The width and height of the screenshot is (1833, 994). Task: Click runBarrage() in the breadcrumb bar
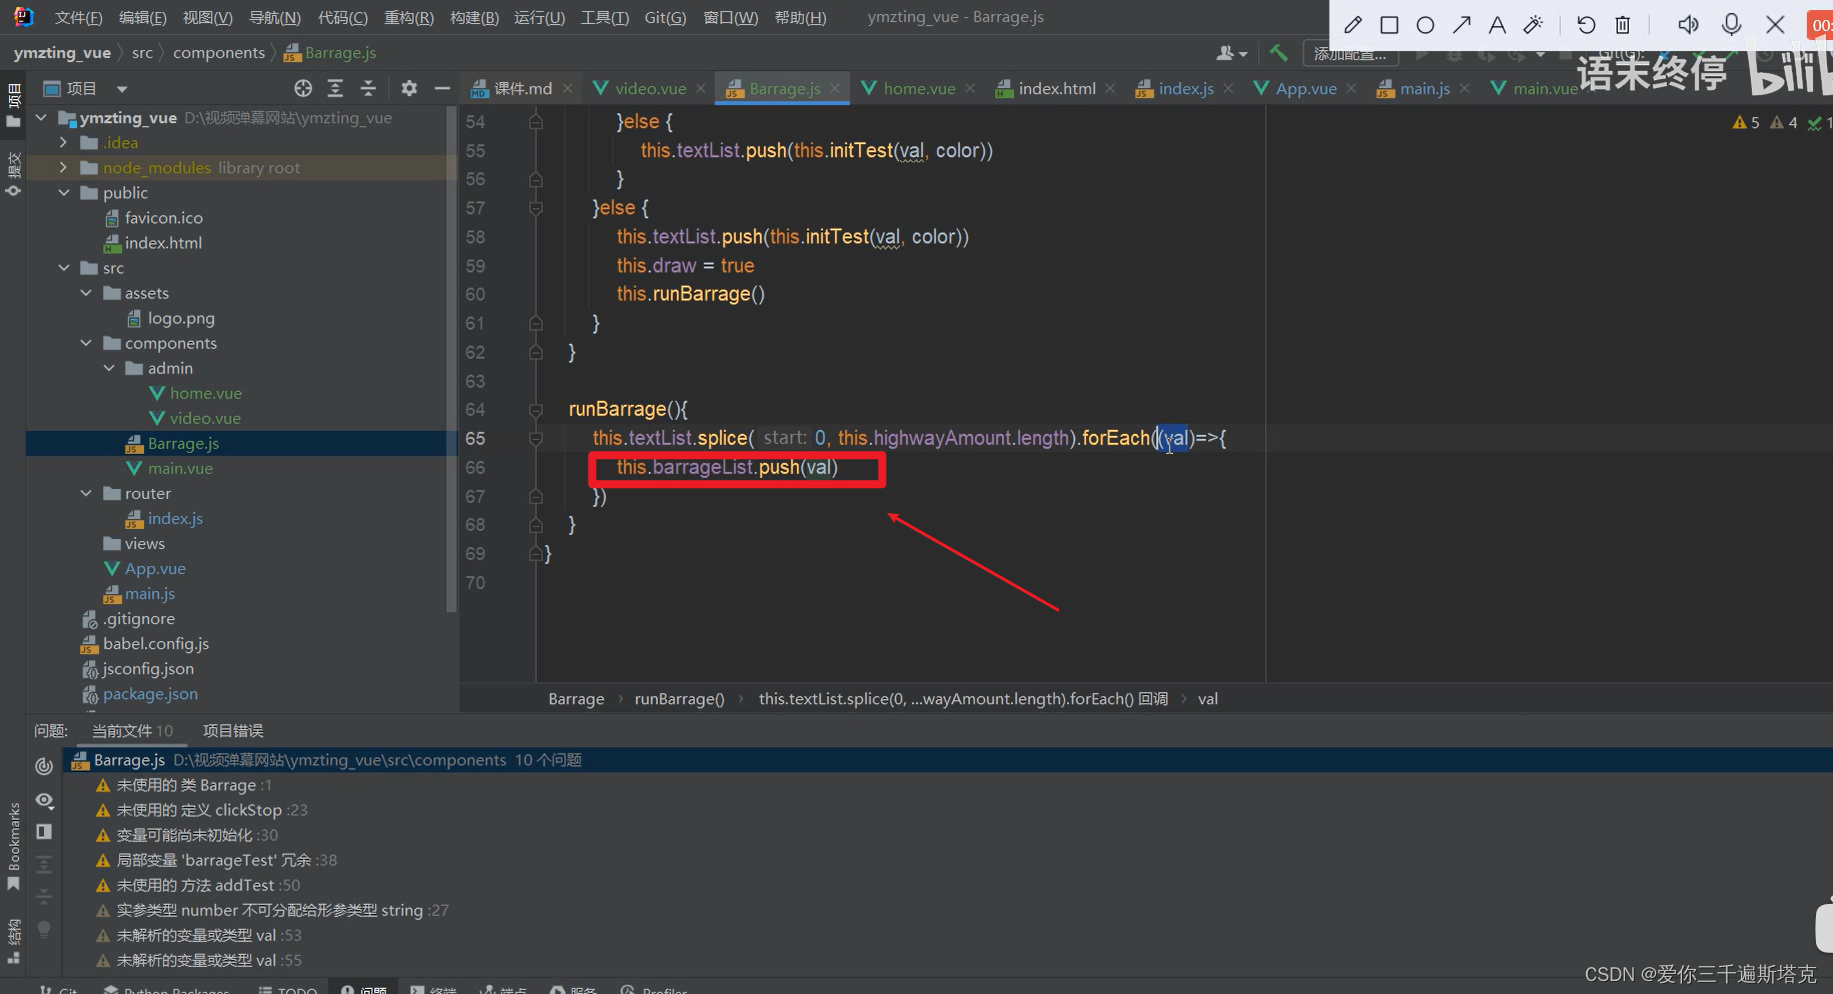679,699
